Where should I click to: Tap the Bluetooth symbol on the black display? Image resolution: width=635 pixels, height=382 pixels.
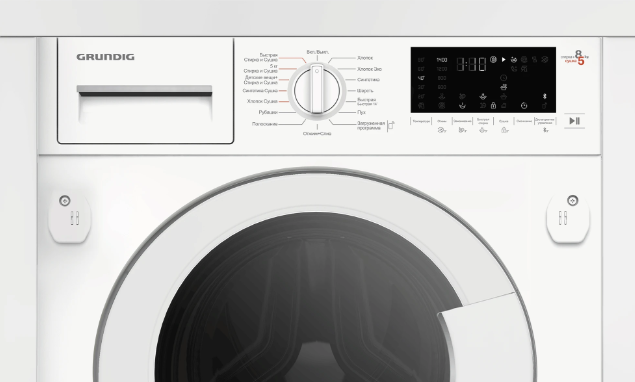click(545, 96)
